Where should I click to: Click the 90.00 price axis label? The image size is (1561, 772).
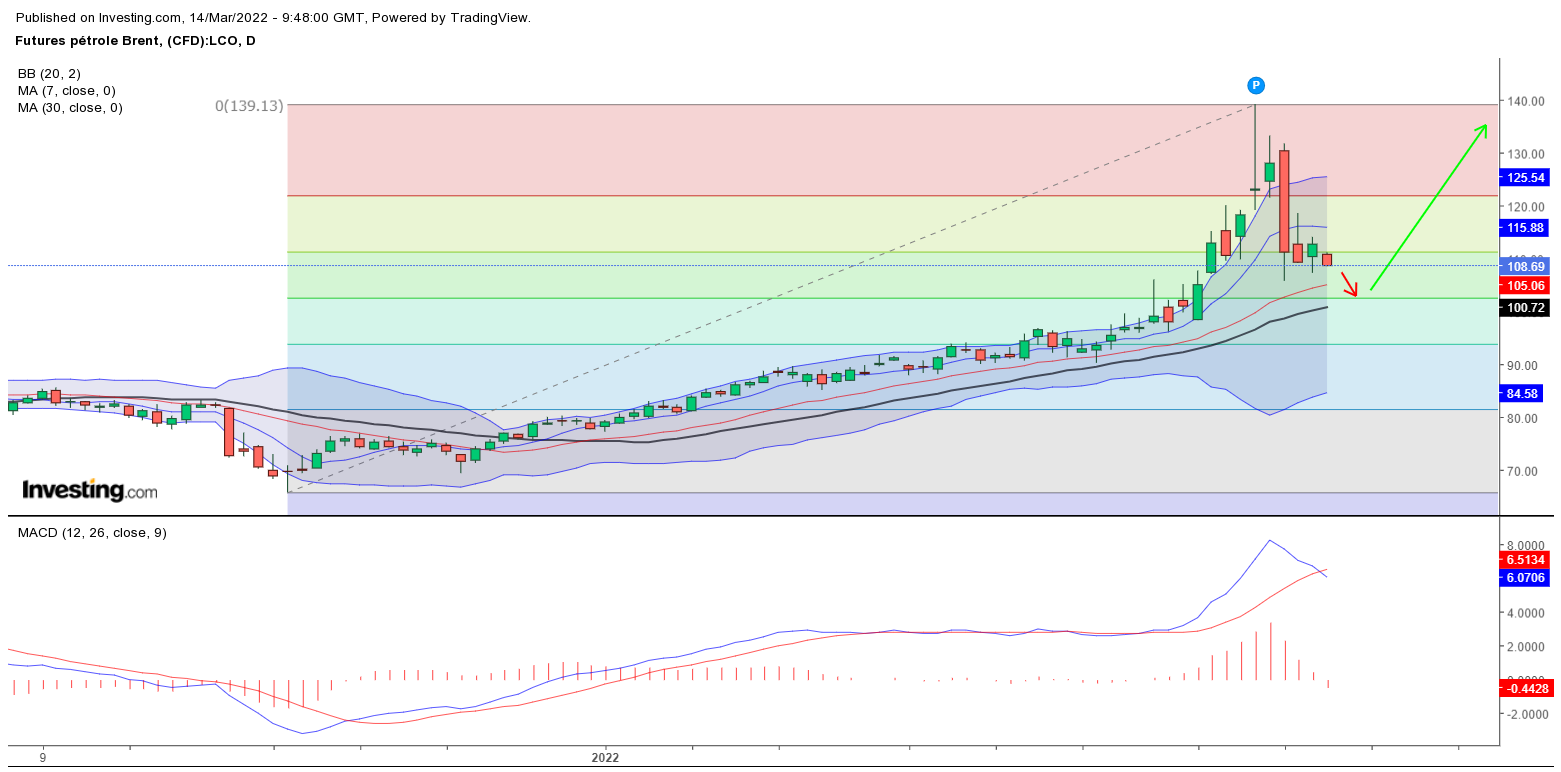tap(1523, 366)
